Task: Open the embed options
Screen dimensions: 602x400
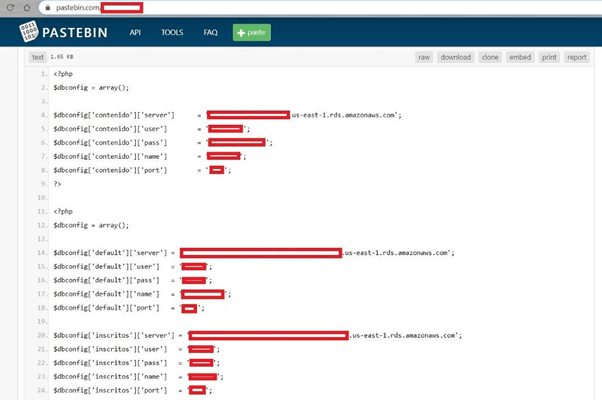Action: tap(520, 57)
